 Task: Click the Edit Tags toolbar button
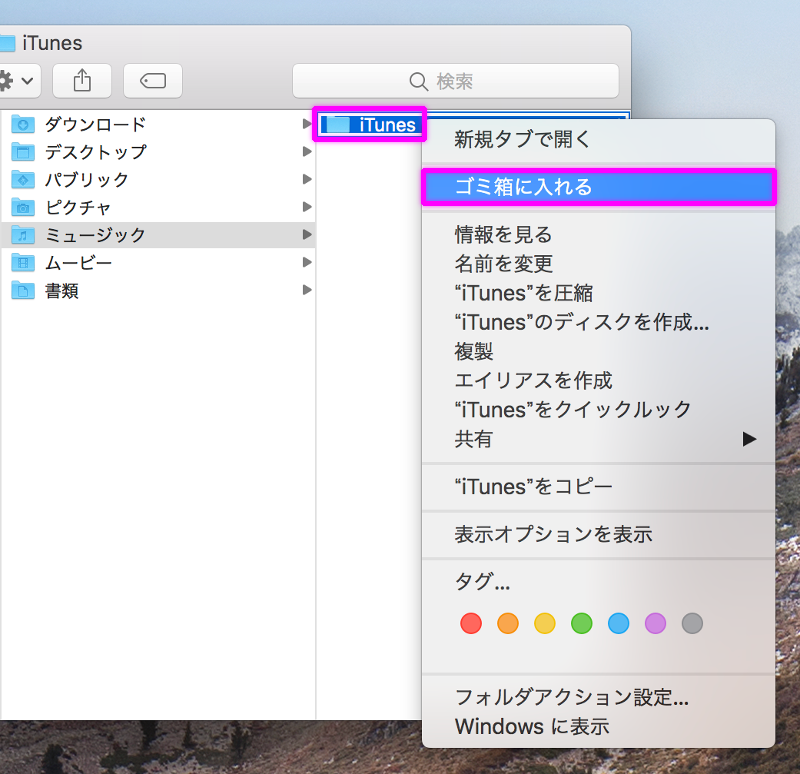tap(153, 81)
